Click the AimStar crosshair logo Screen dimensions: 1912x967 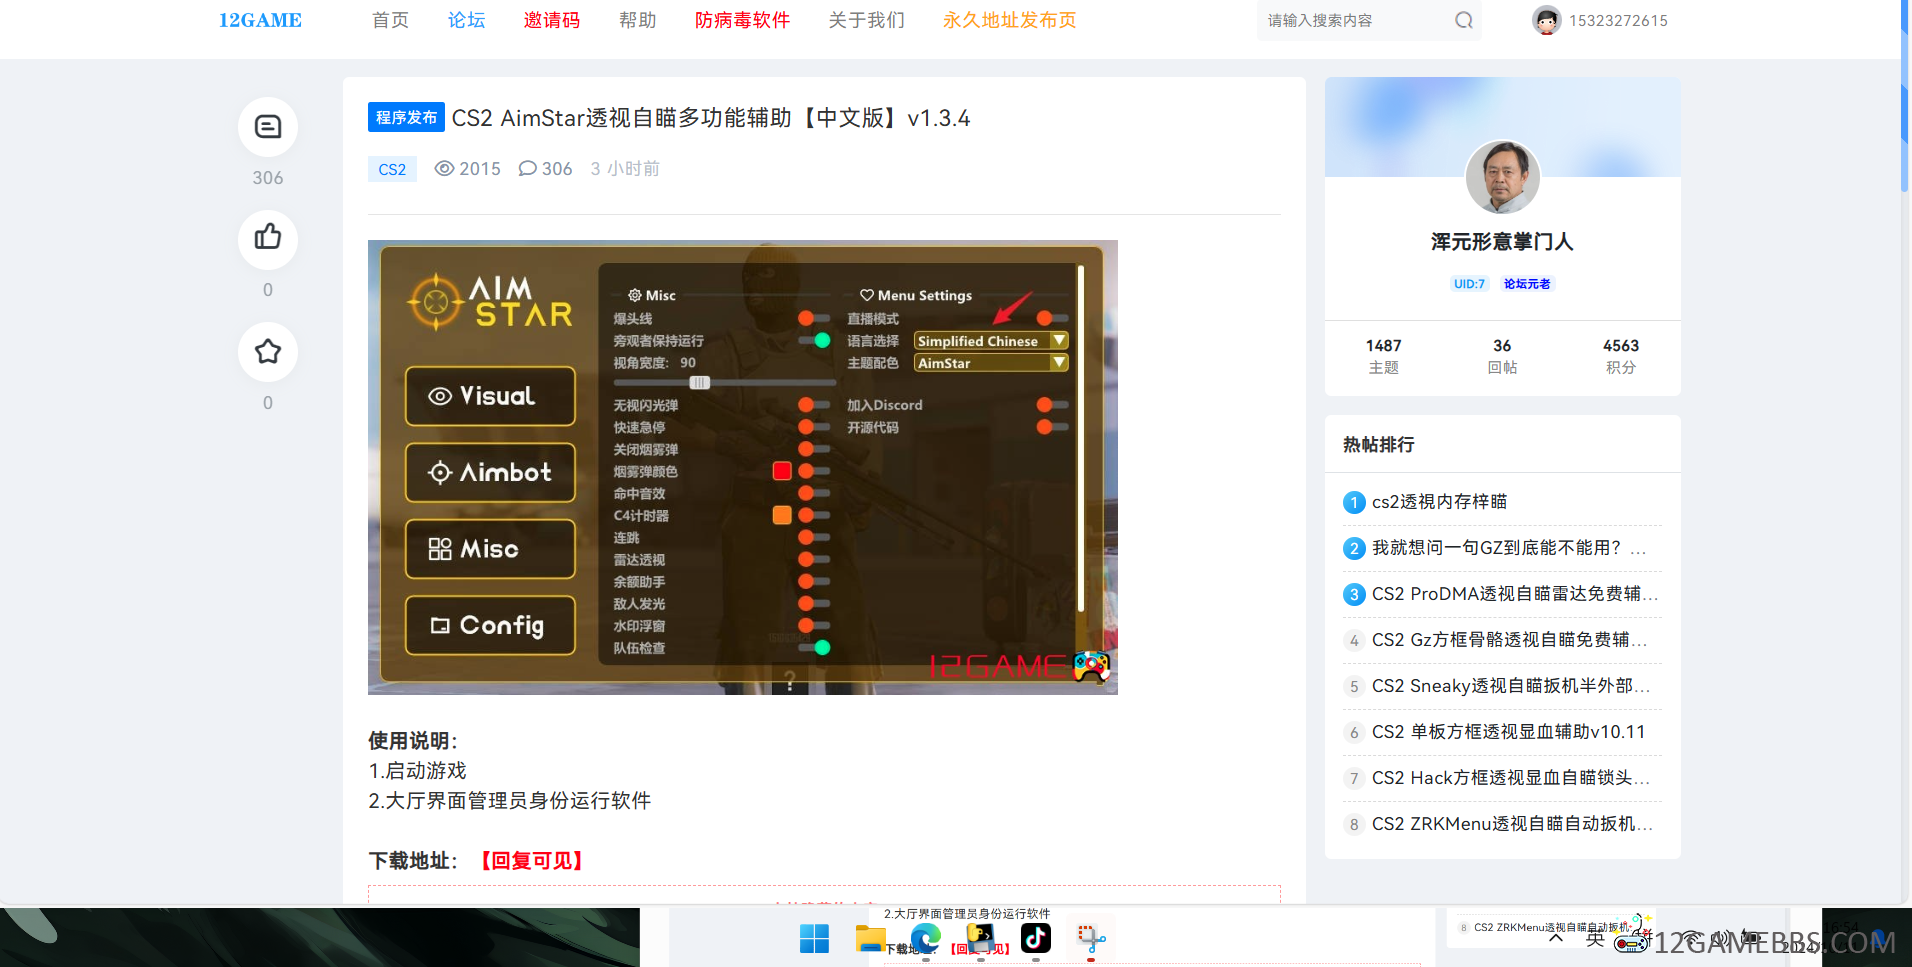pos(436,301)
